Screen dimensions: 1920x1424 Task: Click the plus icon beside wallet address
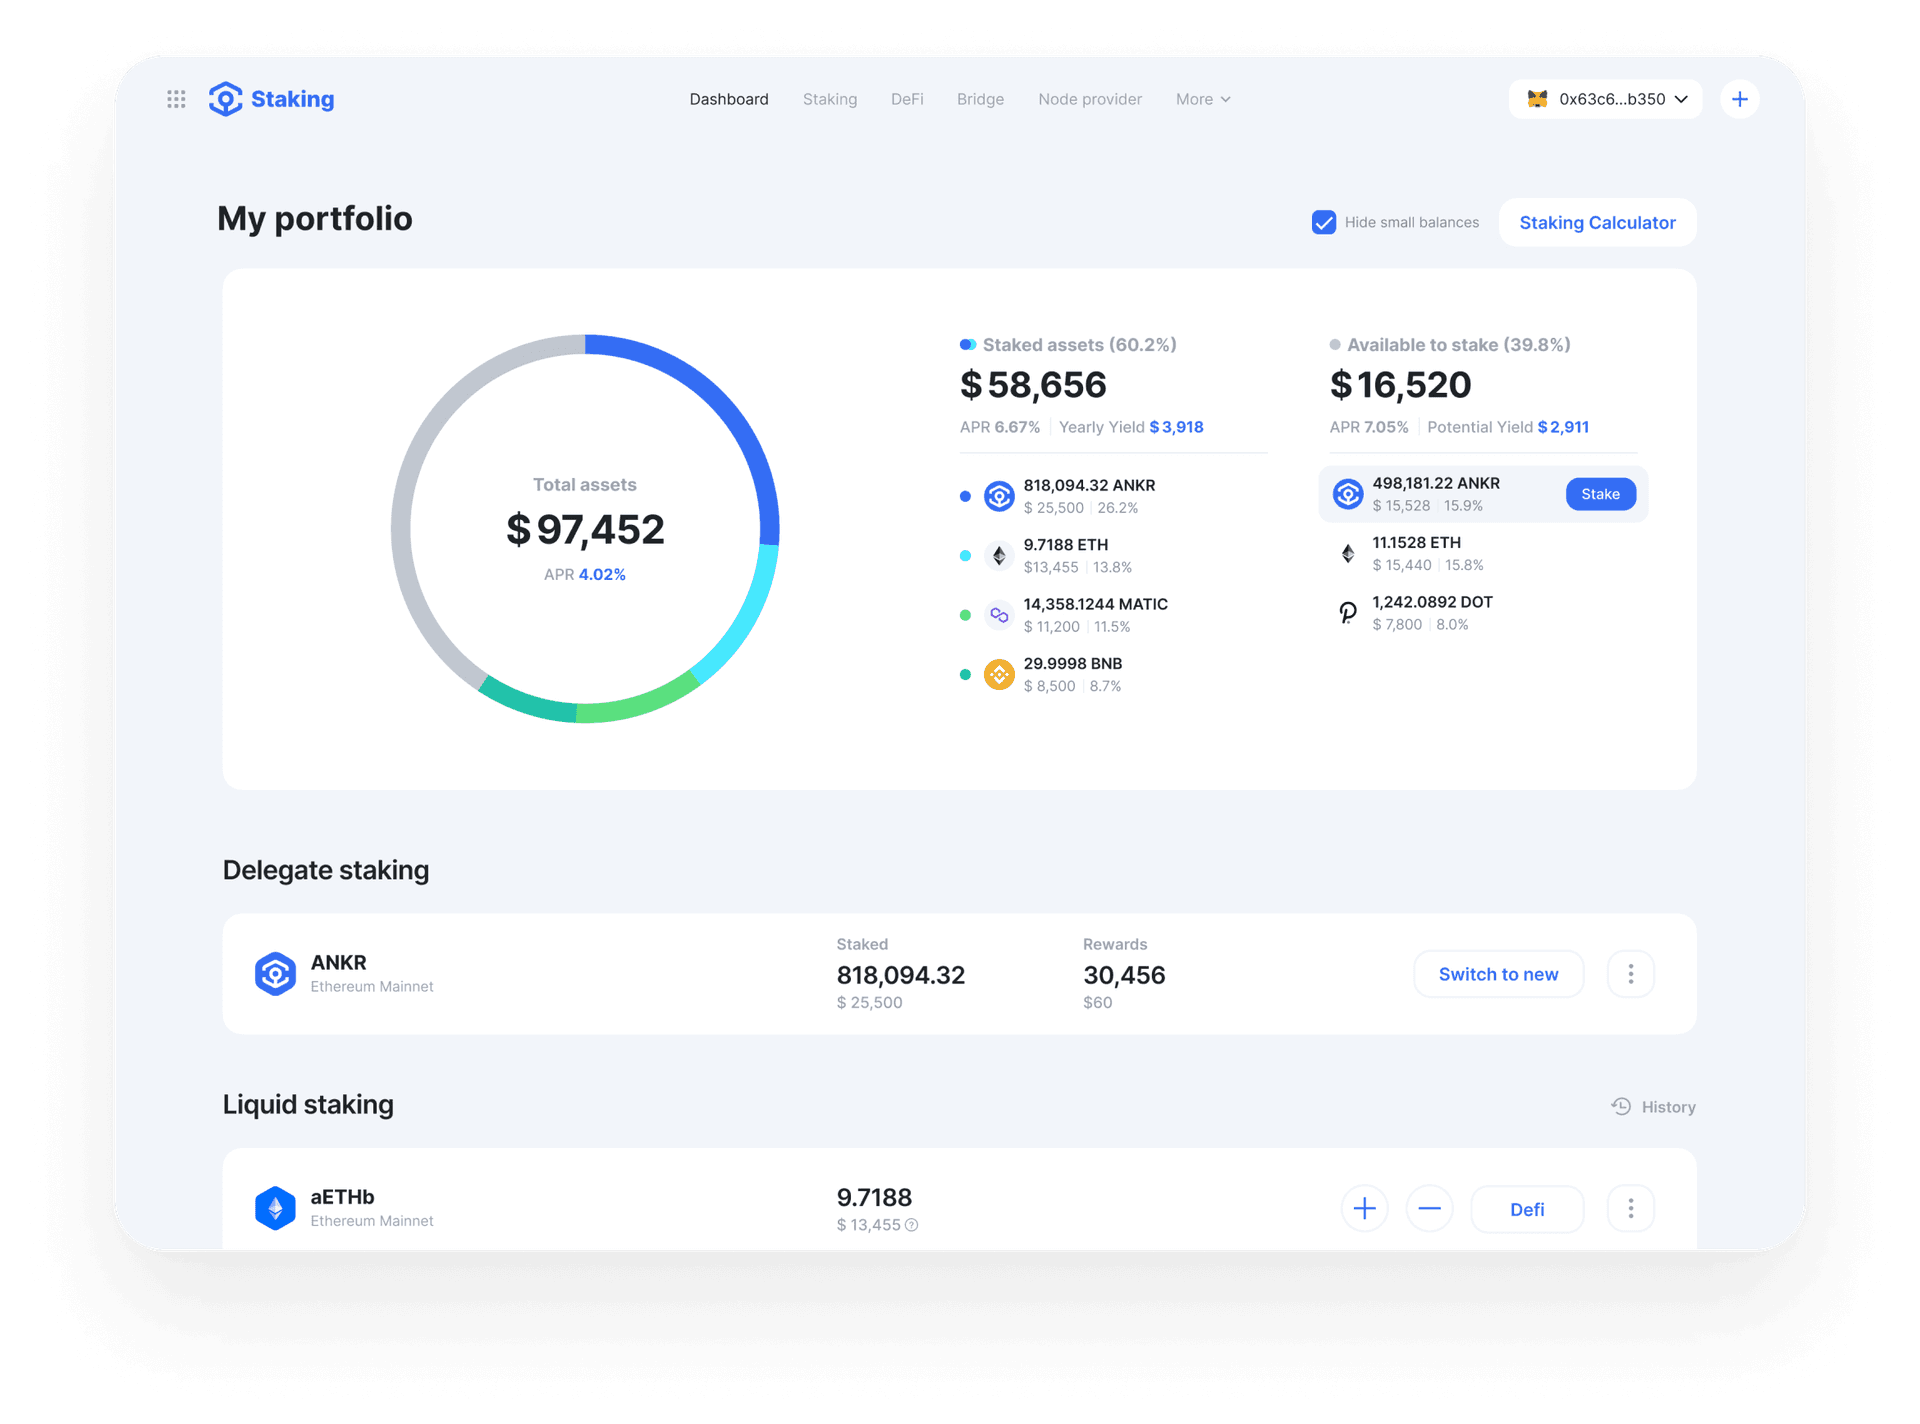[1739, 99]
